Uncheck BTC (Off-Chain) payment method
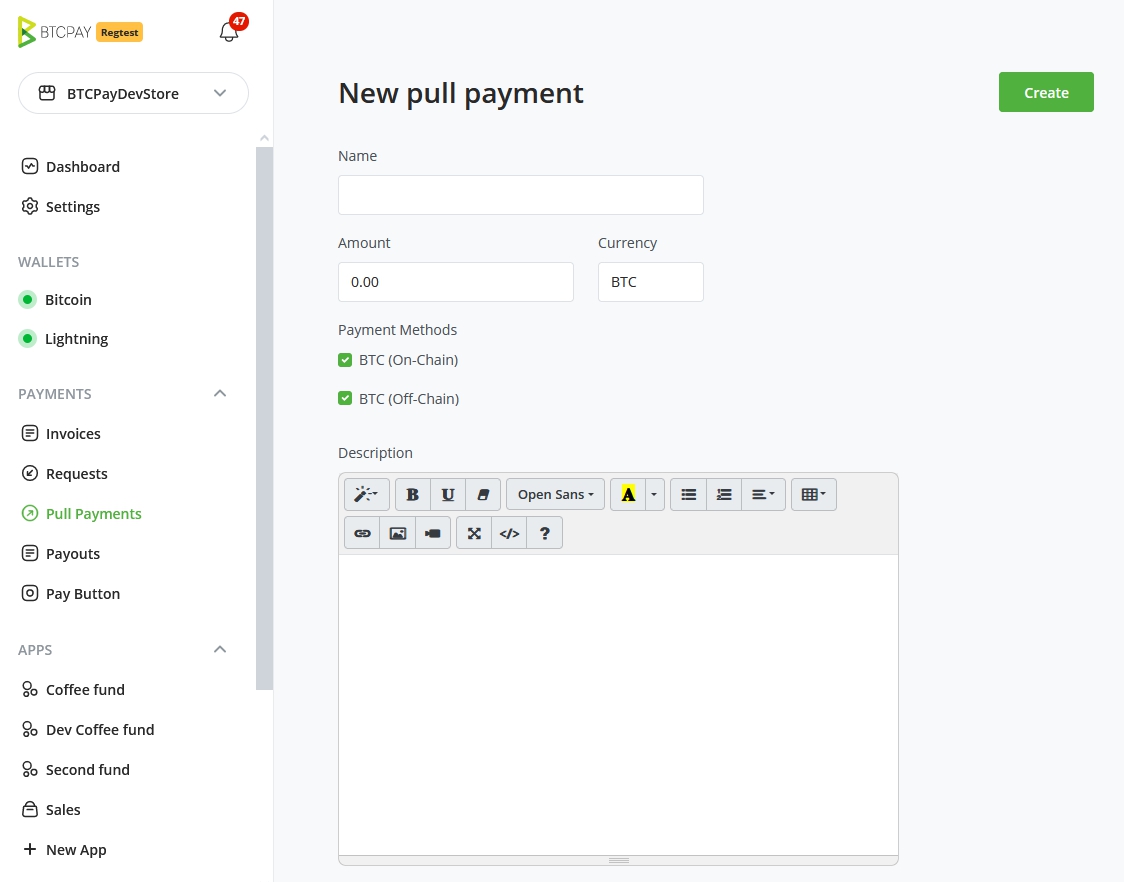Screen dimensions: 1124x882 345,398
